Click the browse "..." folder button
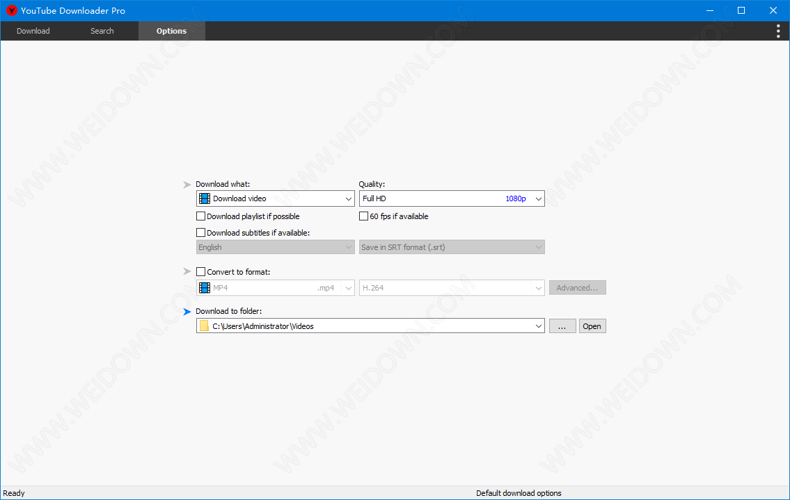The height and width of the screenshot is (500, 790). pyautogui.click(x=562, y=326)
